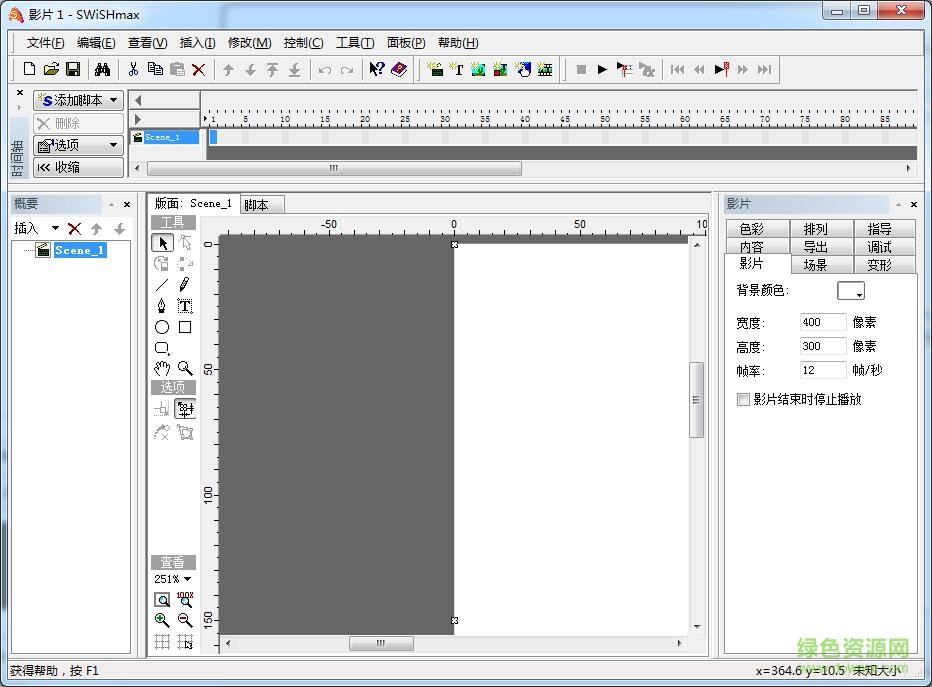Select the Hand pan tool
The image size is (932, 687).
[162, 369]
